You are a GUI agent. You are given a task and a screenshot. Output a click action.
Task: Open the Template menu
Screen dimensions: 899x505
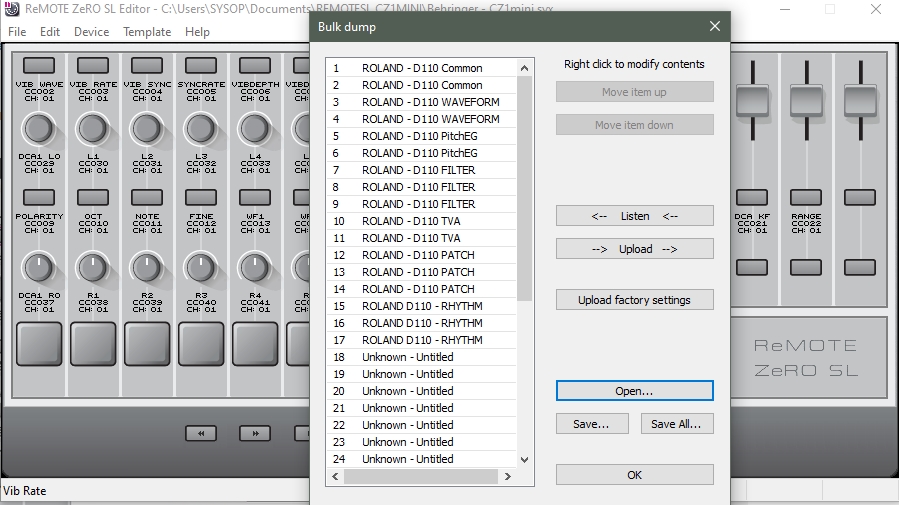(147, 32)
